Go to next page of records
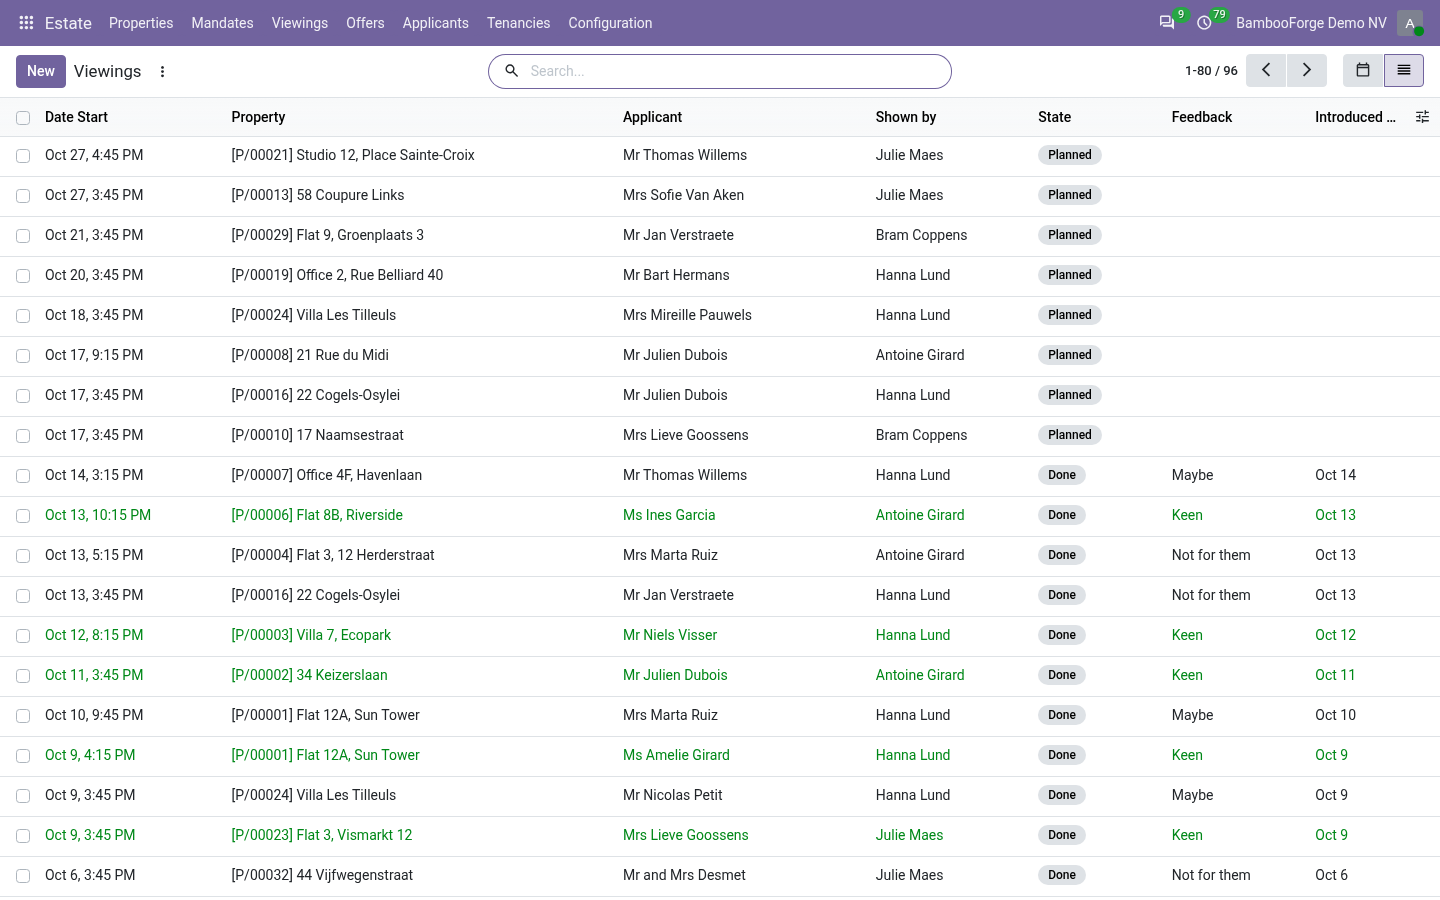 coord(1306,71)
